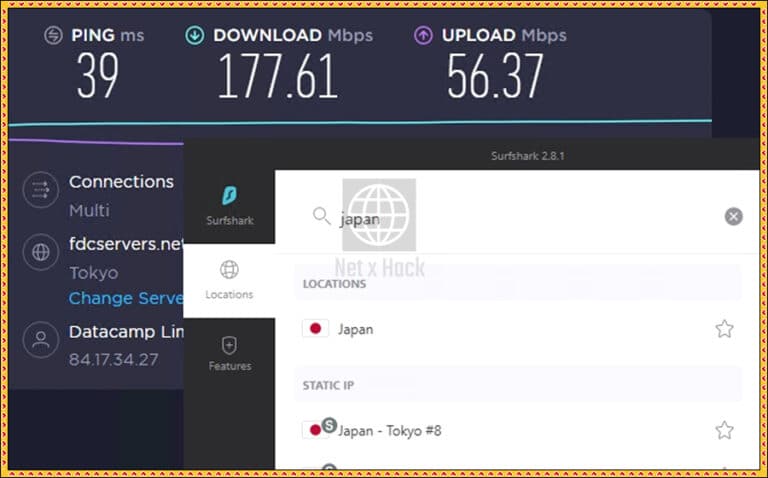Click the user icon beside Datacamp
Viewport: 768px width, 478px height.
pos(41,339)
